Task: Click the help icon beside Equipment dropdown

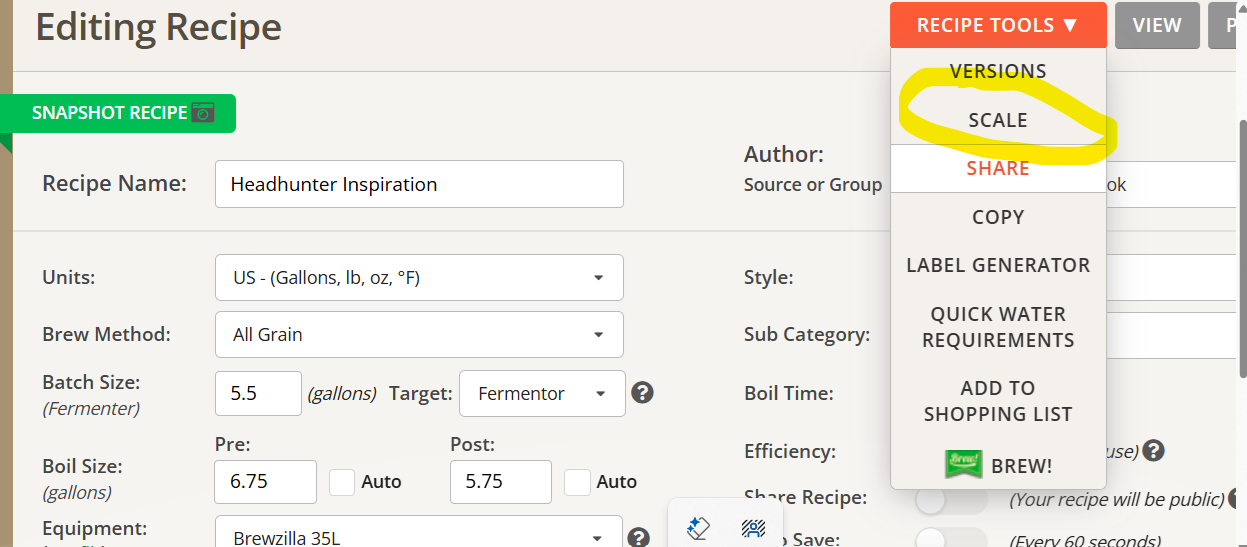Action: 640,538
